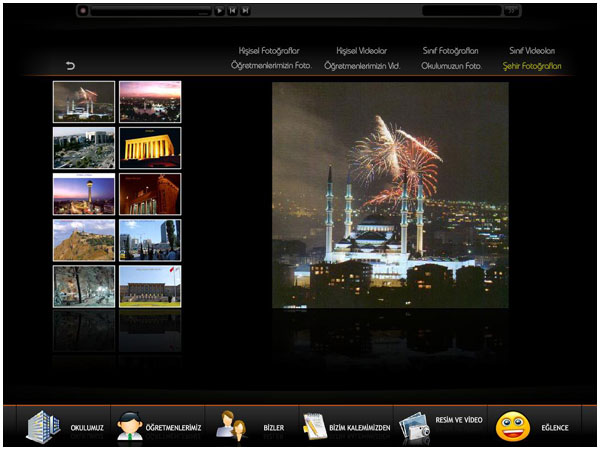Click the Okulumuz building icon
600x450 pixels.
(x=41, y=427)
